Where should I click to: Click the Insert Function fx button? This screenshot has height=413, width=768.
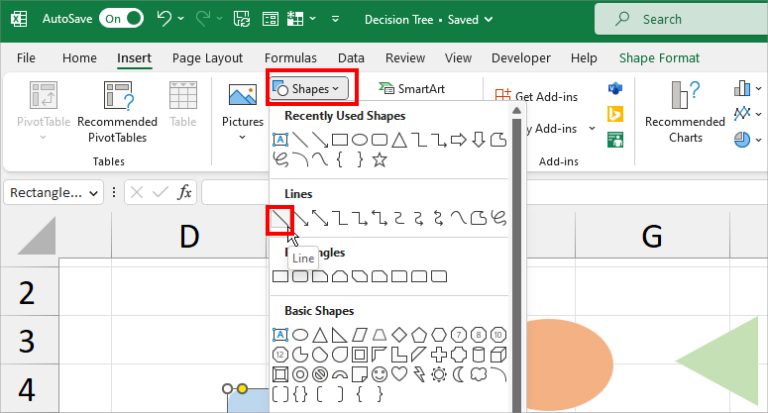click(x=185, y=193)
